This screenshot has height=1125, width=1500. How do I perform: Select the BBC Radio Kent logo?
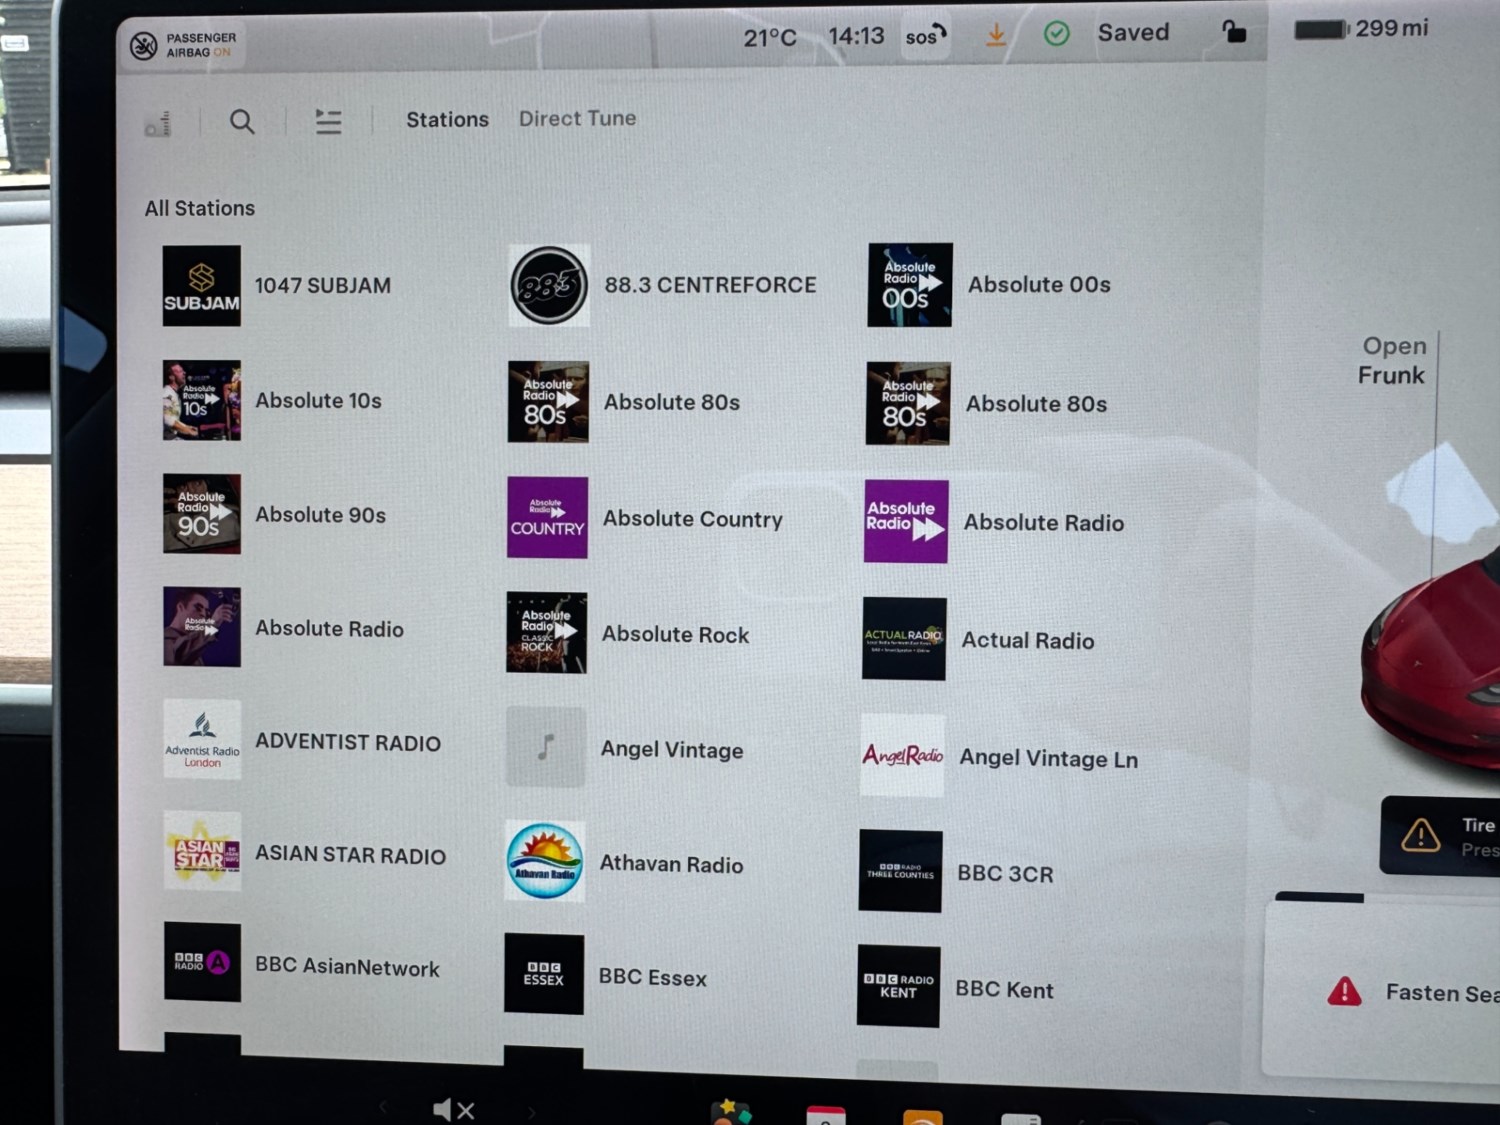point(898,986)
